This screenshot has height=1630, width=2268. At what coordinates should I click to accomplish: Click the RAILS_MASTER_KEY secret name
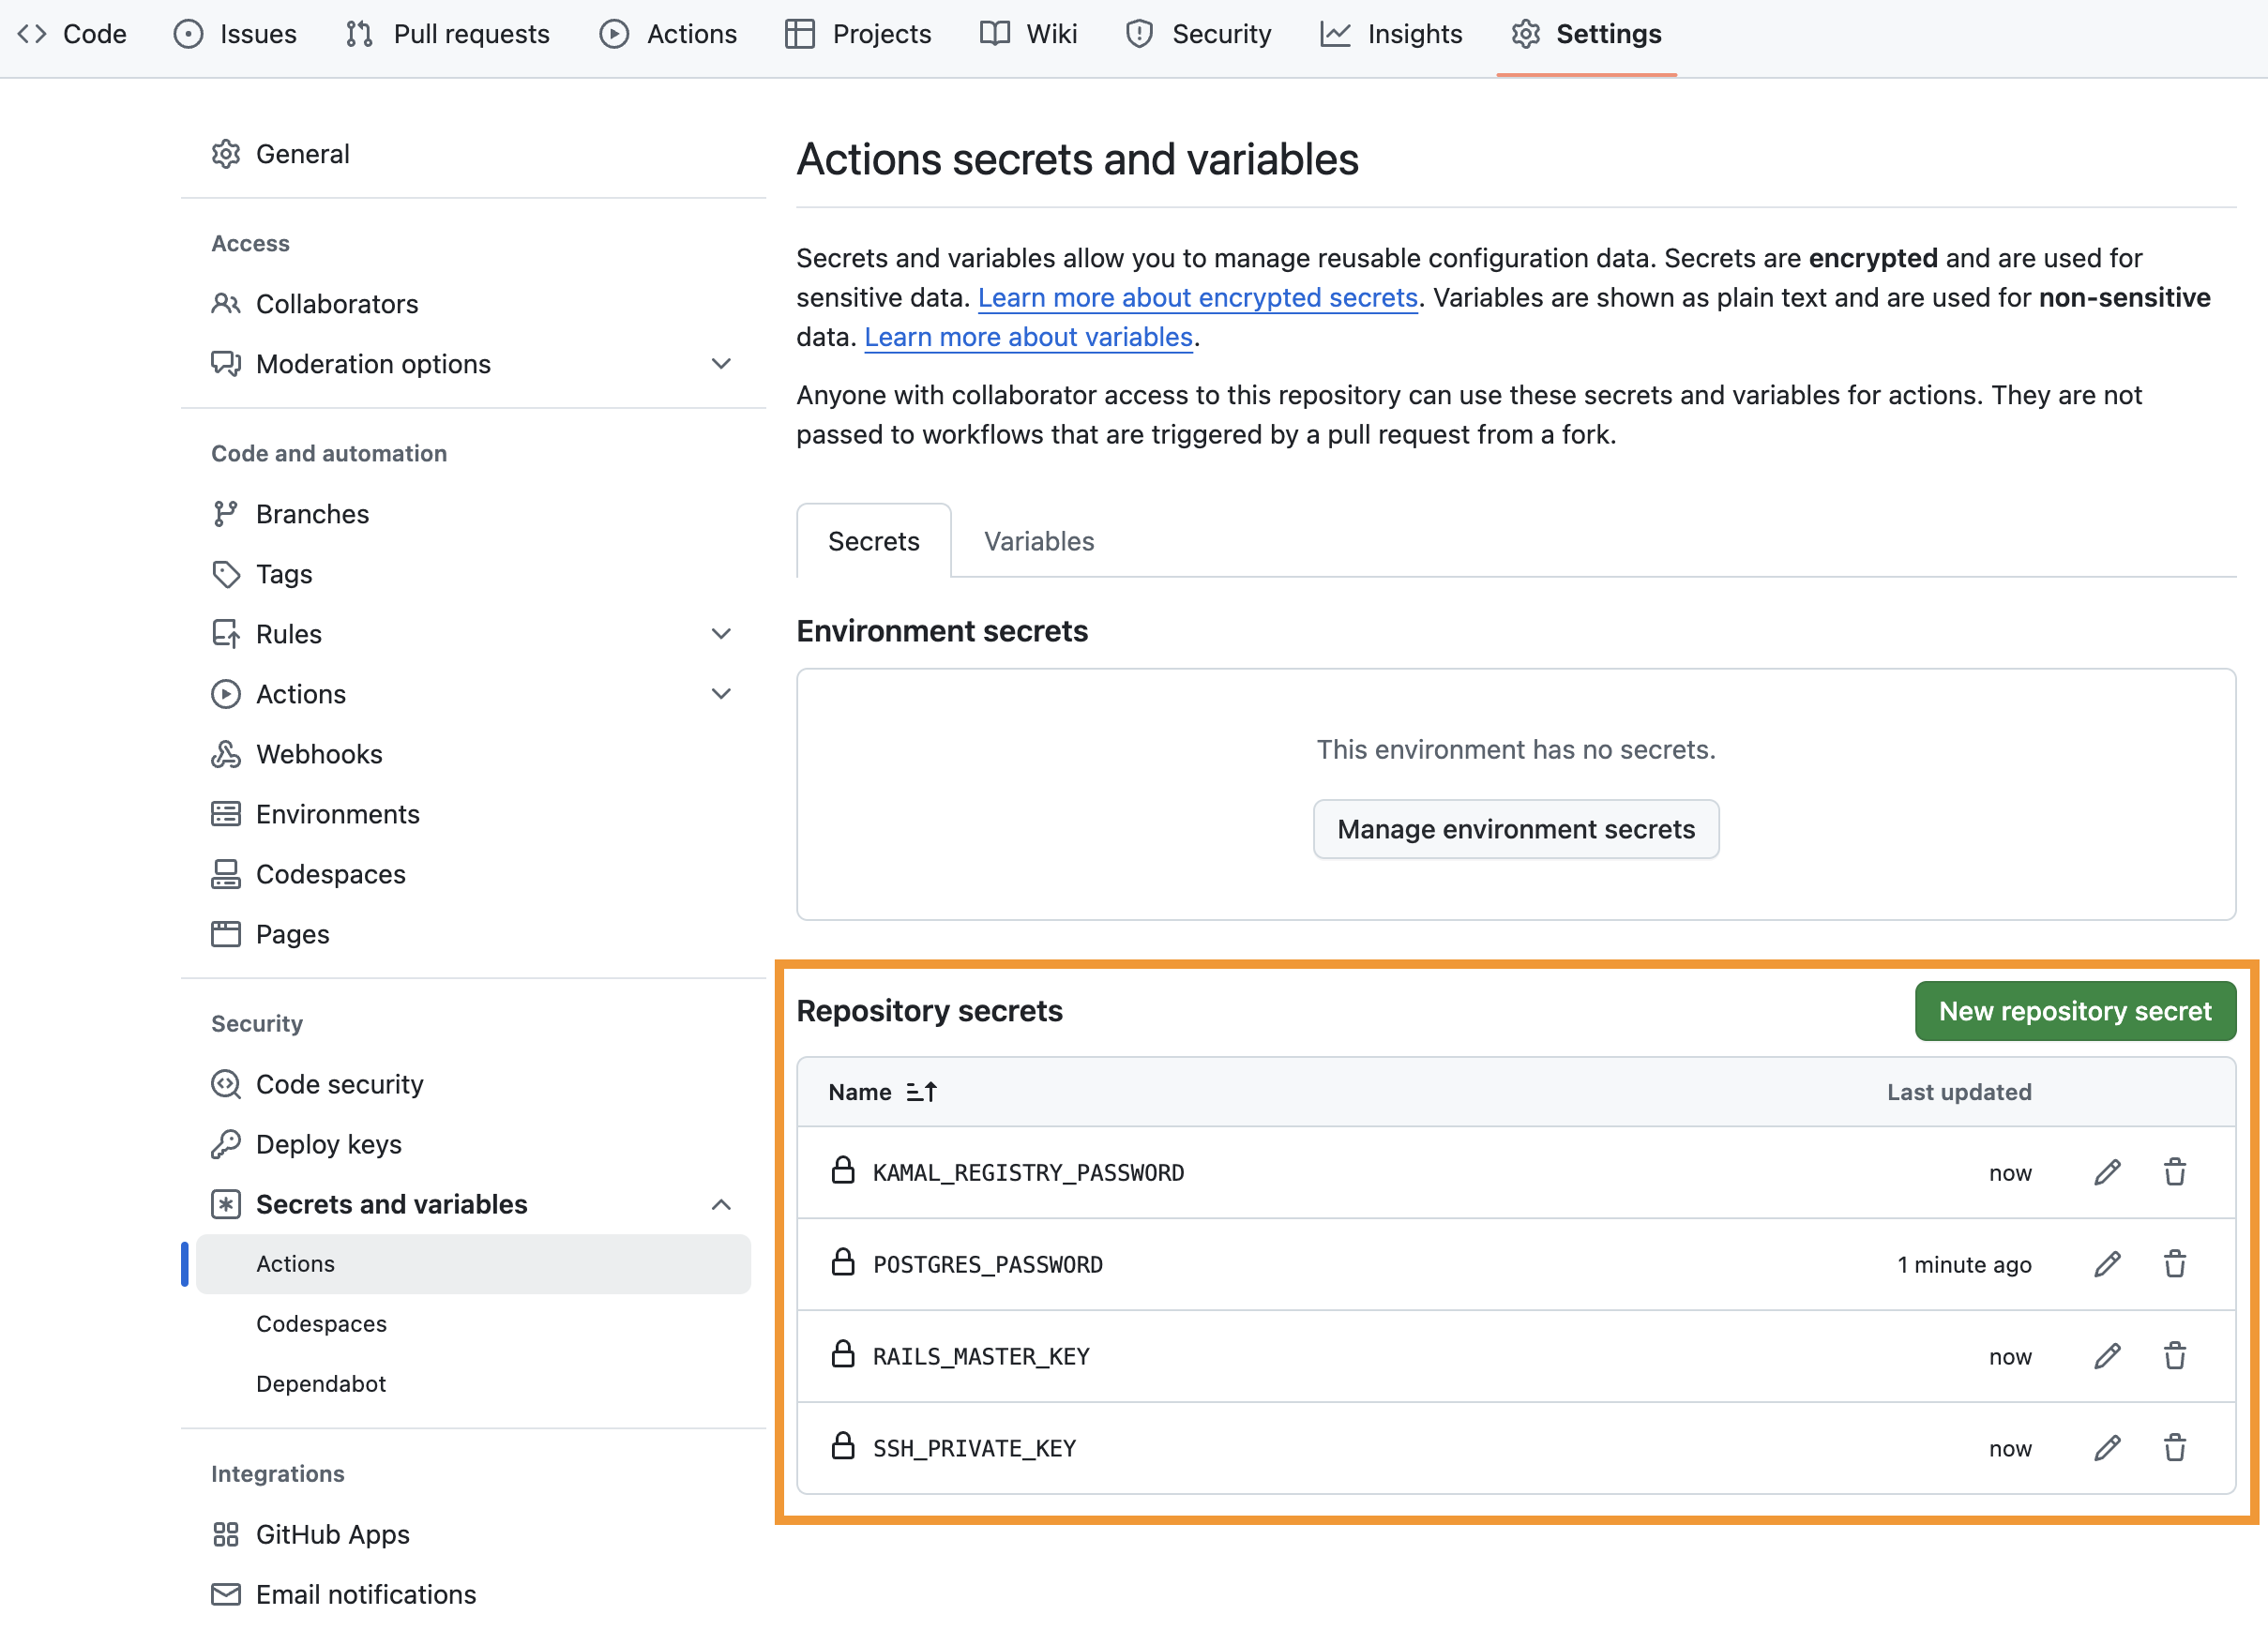(981, 1357)
